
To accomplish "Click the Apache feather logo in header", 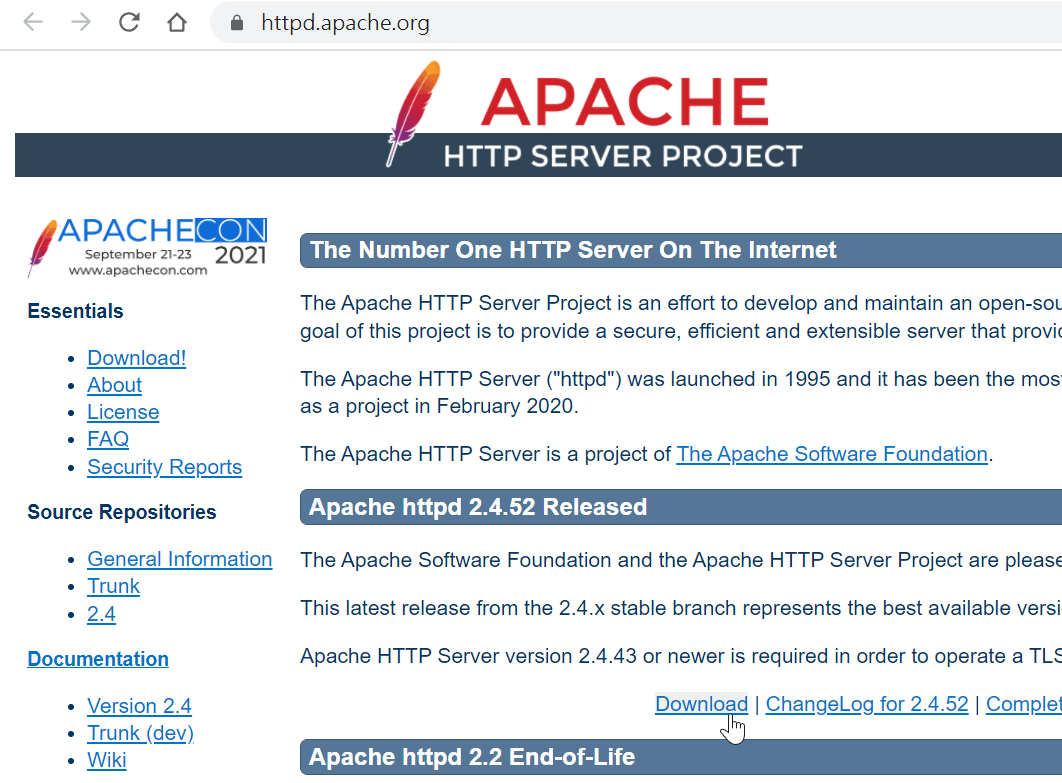I will [414, 113].
